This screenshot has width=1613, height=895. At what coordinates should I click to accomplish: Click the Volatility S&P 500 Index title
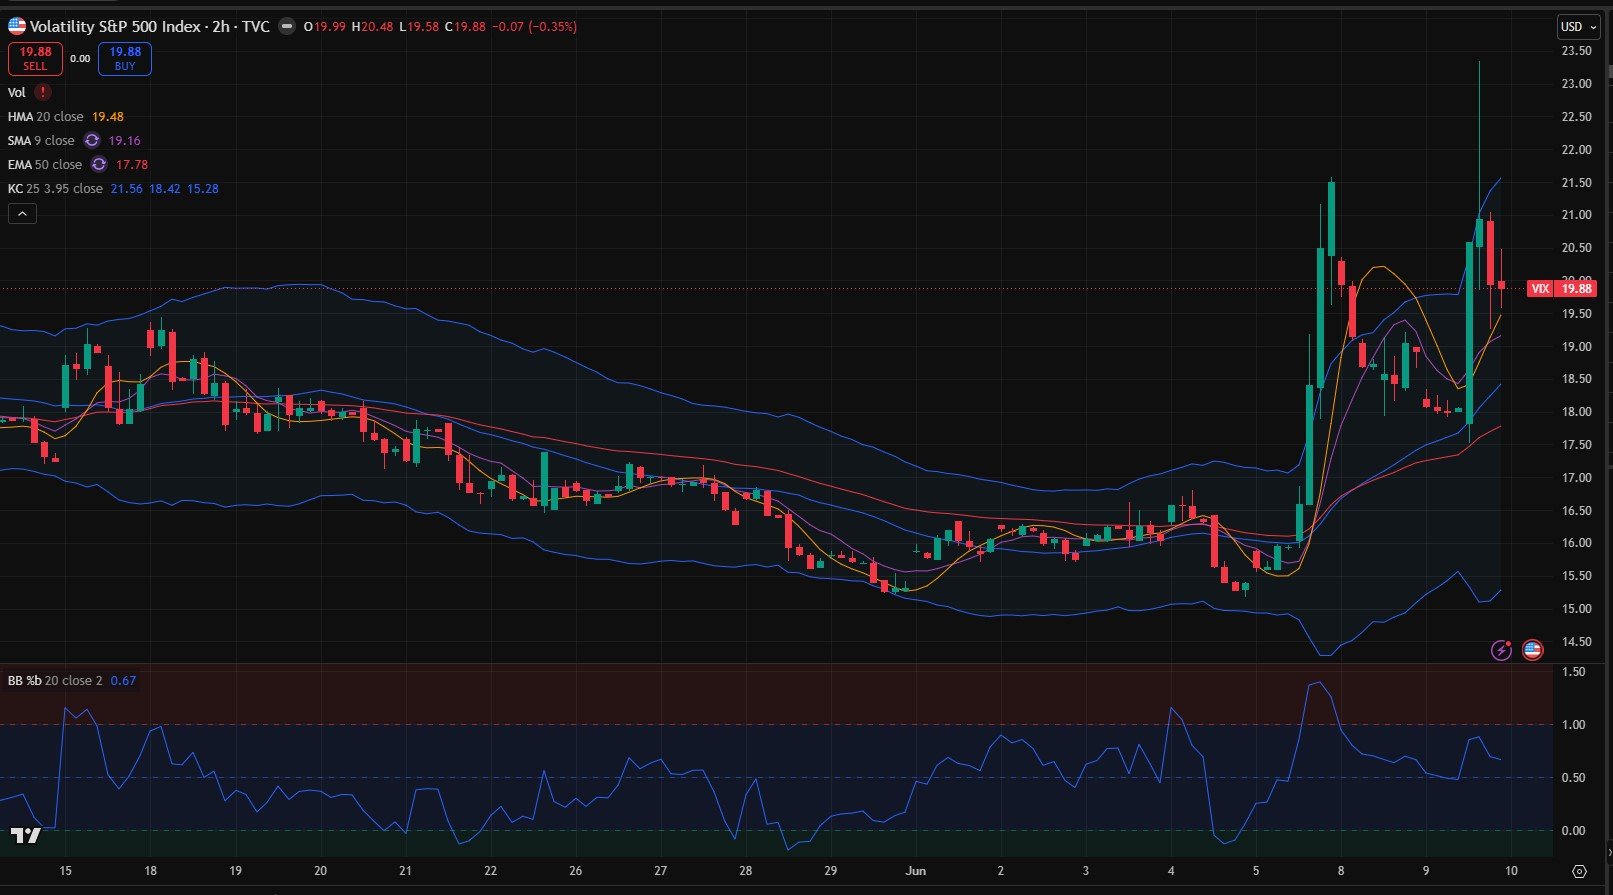[x=116, y=27]
